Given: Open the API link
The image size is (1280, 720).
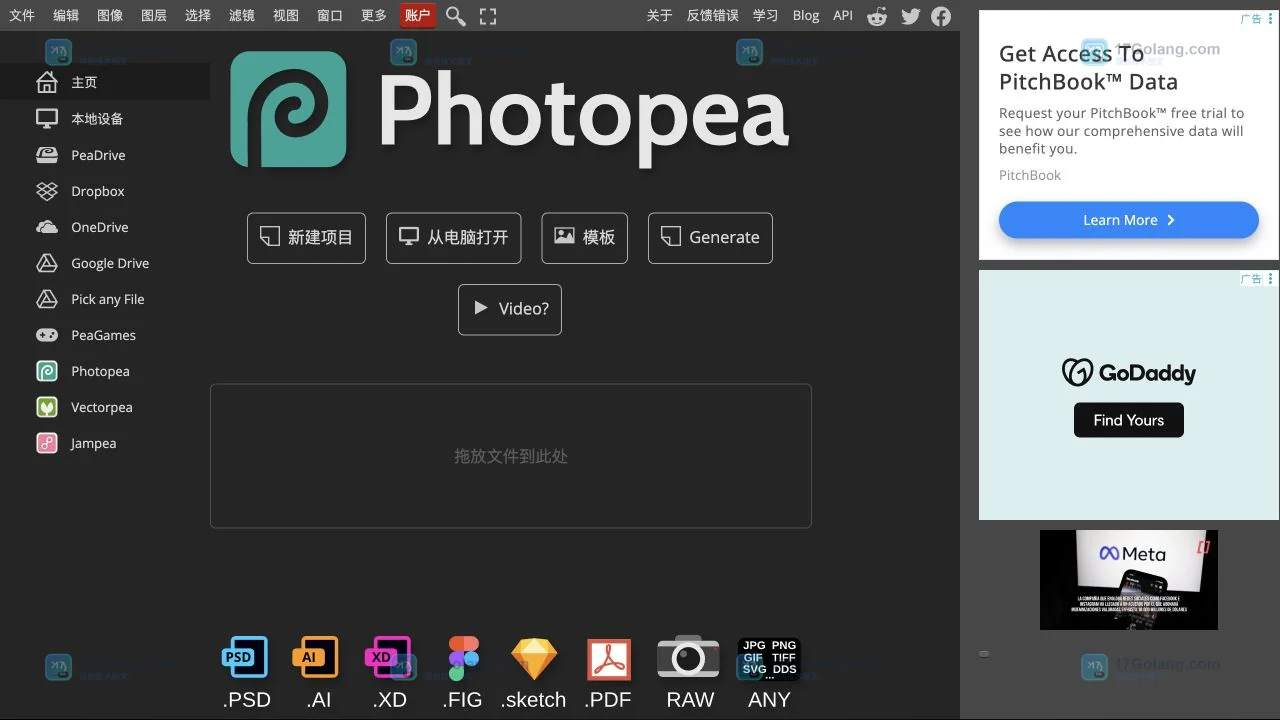Looking at the screenshot, I should tap(843, 15).
